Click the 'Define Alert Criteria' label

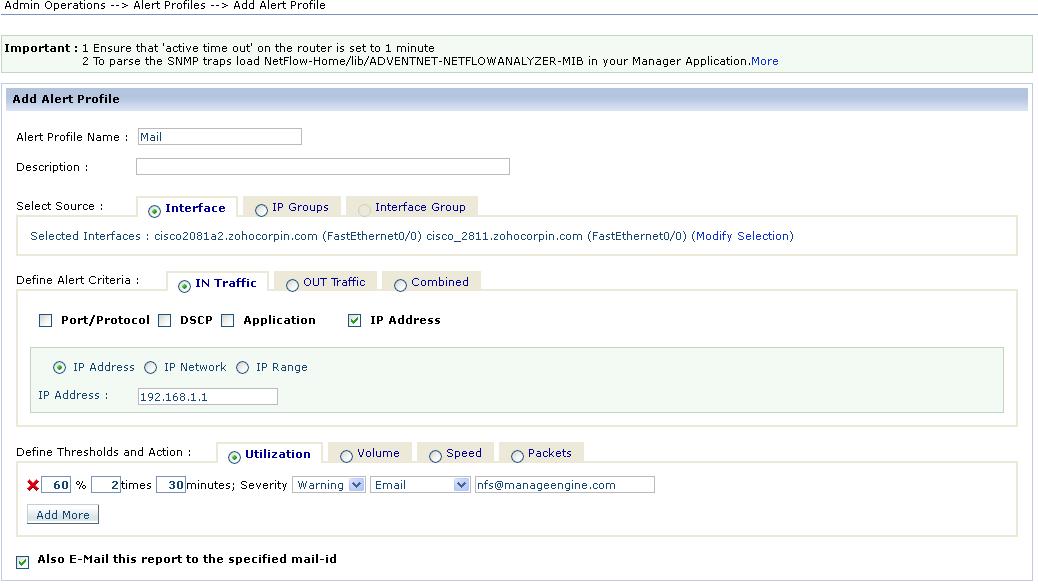click(77, 281)
